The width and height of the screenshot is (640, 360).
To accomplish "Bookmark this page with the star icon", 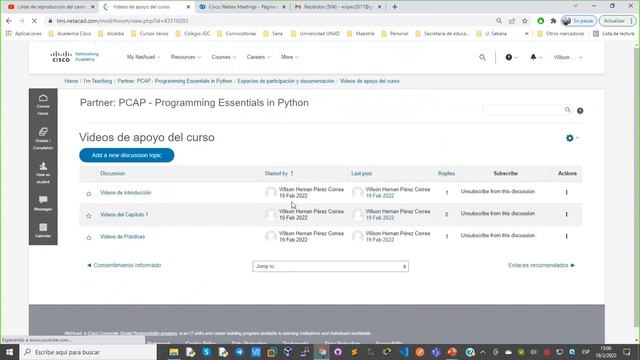I will point(525,21).
